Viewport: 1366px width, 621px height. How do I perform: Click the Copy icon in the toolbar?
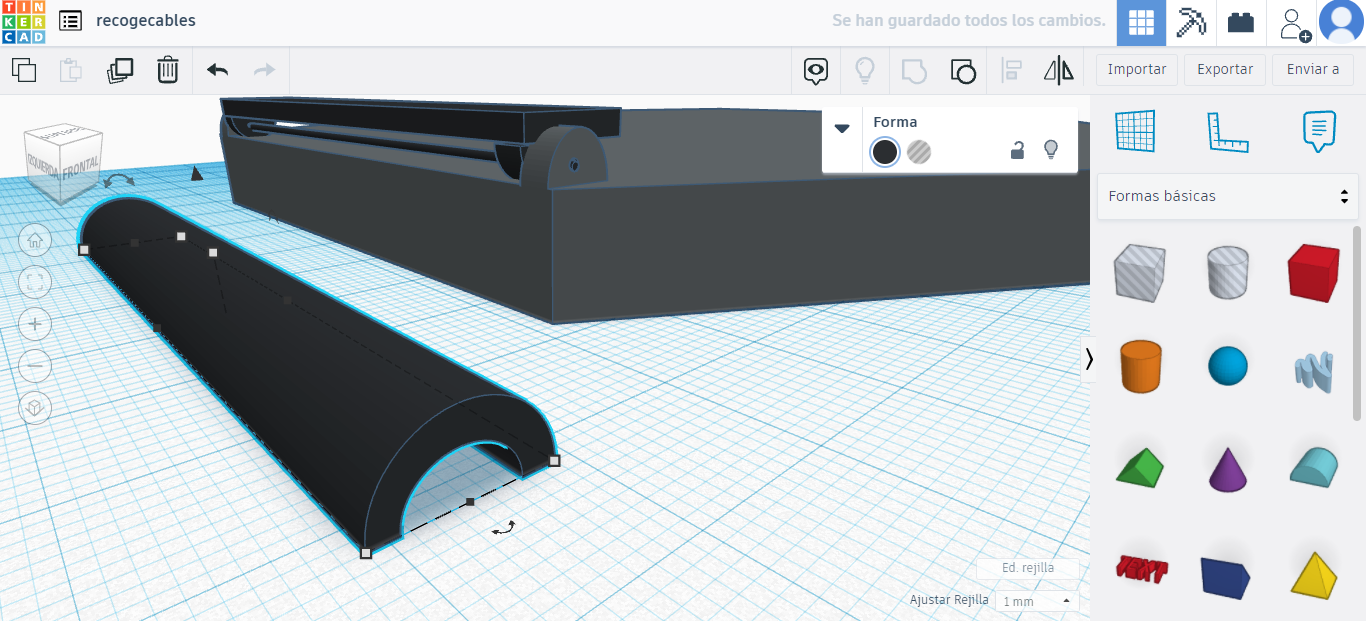tap(23, 70)
